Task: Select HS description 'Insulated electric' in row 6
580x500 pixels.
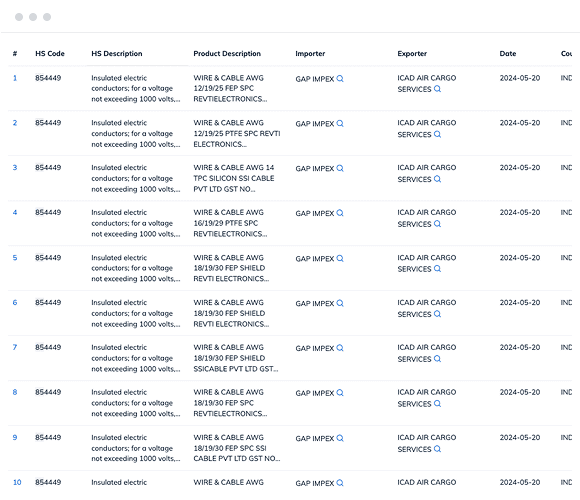Action: click(119, 303)
